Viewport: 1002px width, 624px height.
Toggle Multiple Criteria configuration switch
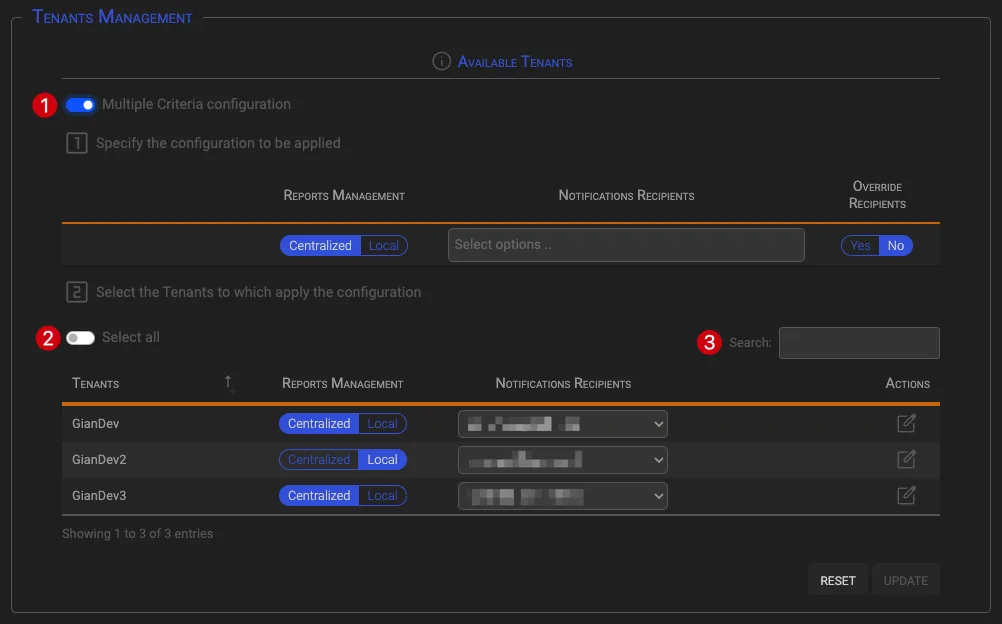(80, 105)
